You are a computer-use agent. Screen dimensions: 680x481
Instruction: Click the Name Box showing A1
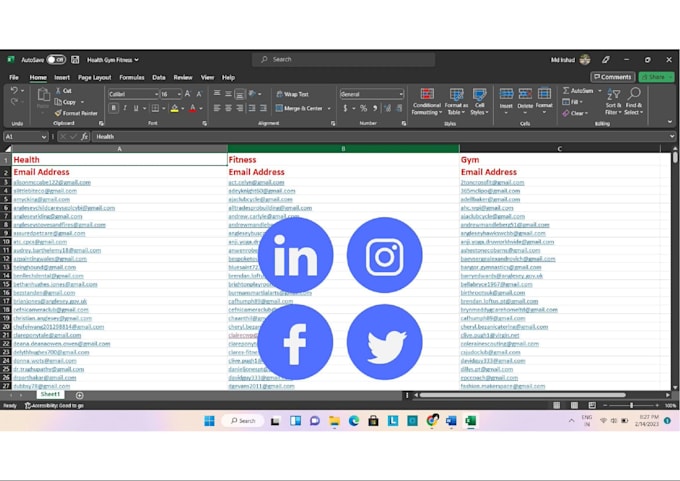pos(25,137)
